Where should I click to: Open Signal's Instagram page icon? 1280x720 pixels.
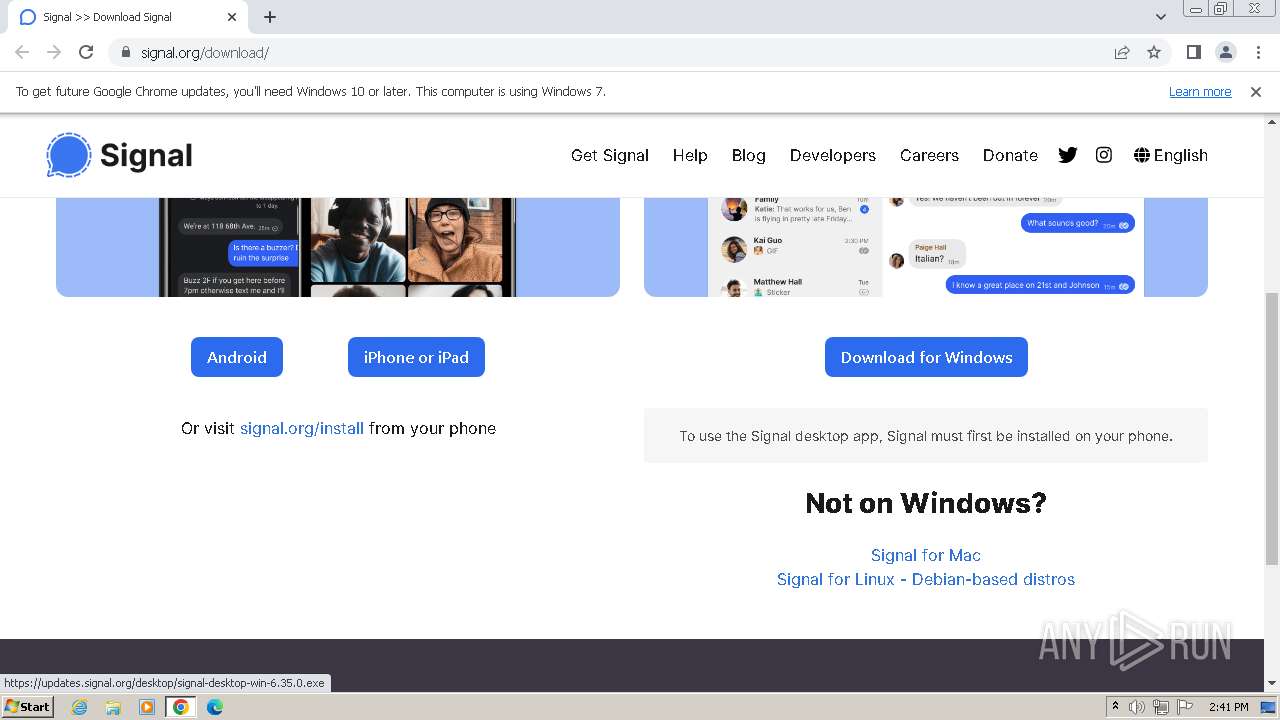[x=1104, y=155]
